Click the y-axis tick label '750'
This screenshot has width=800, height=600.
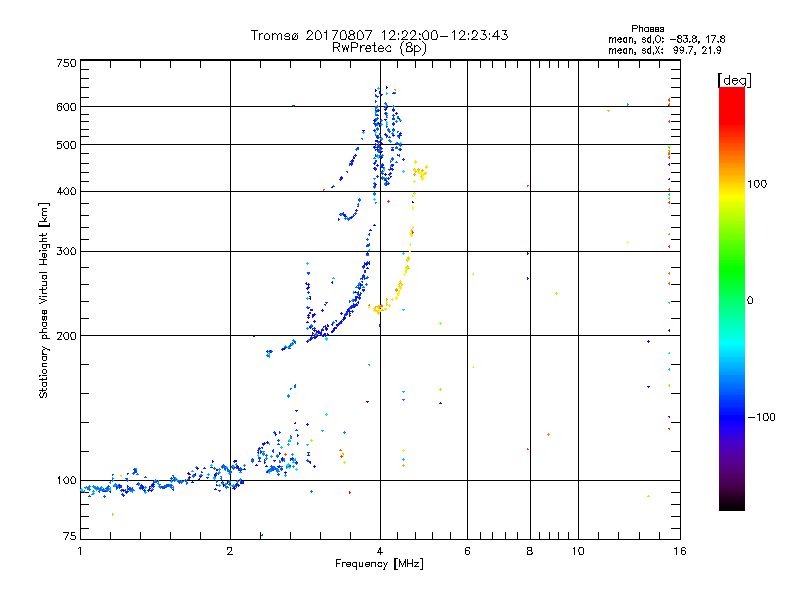pyautogui.click(x=66, y=63)
